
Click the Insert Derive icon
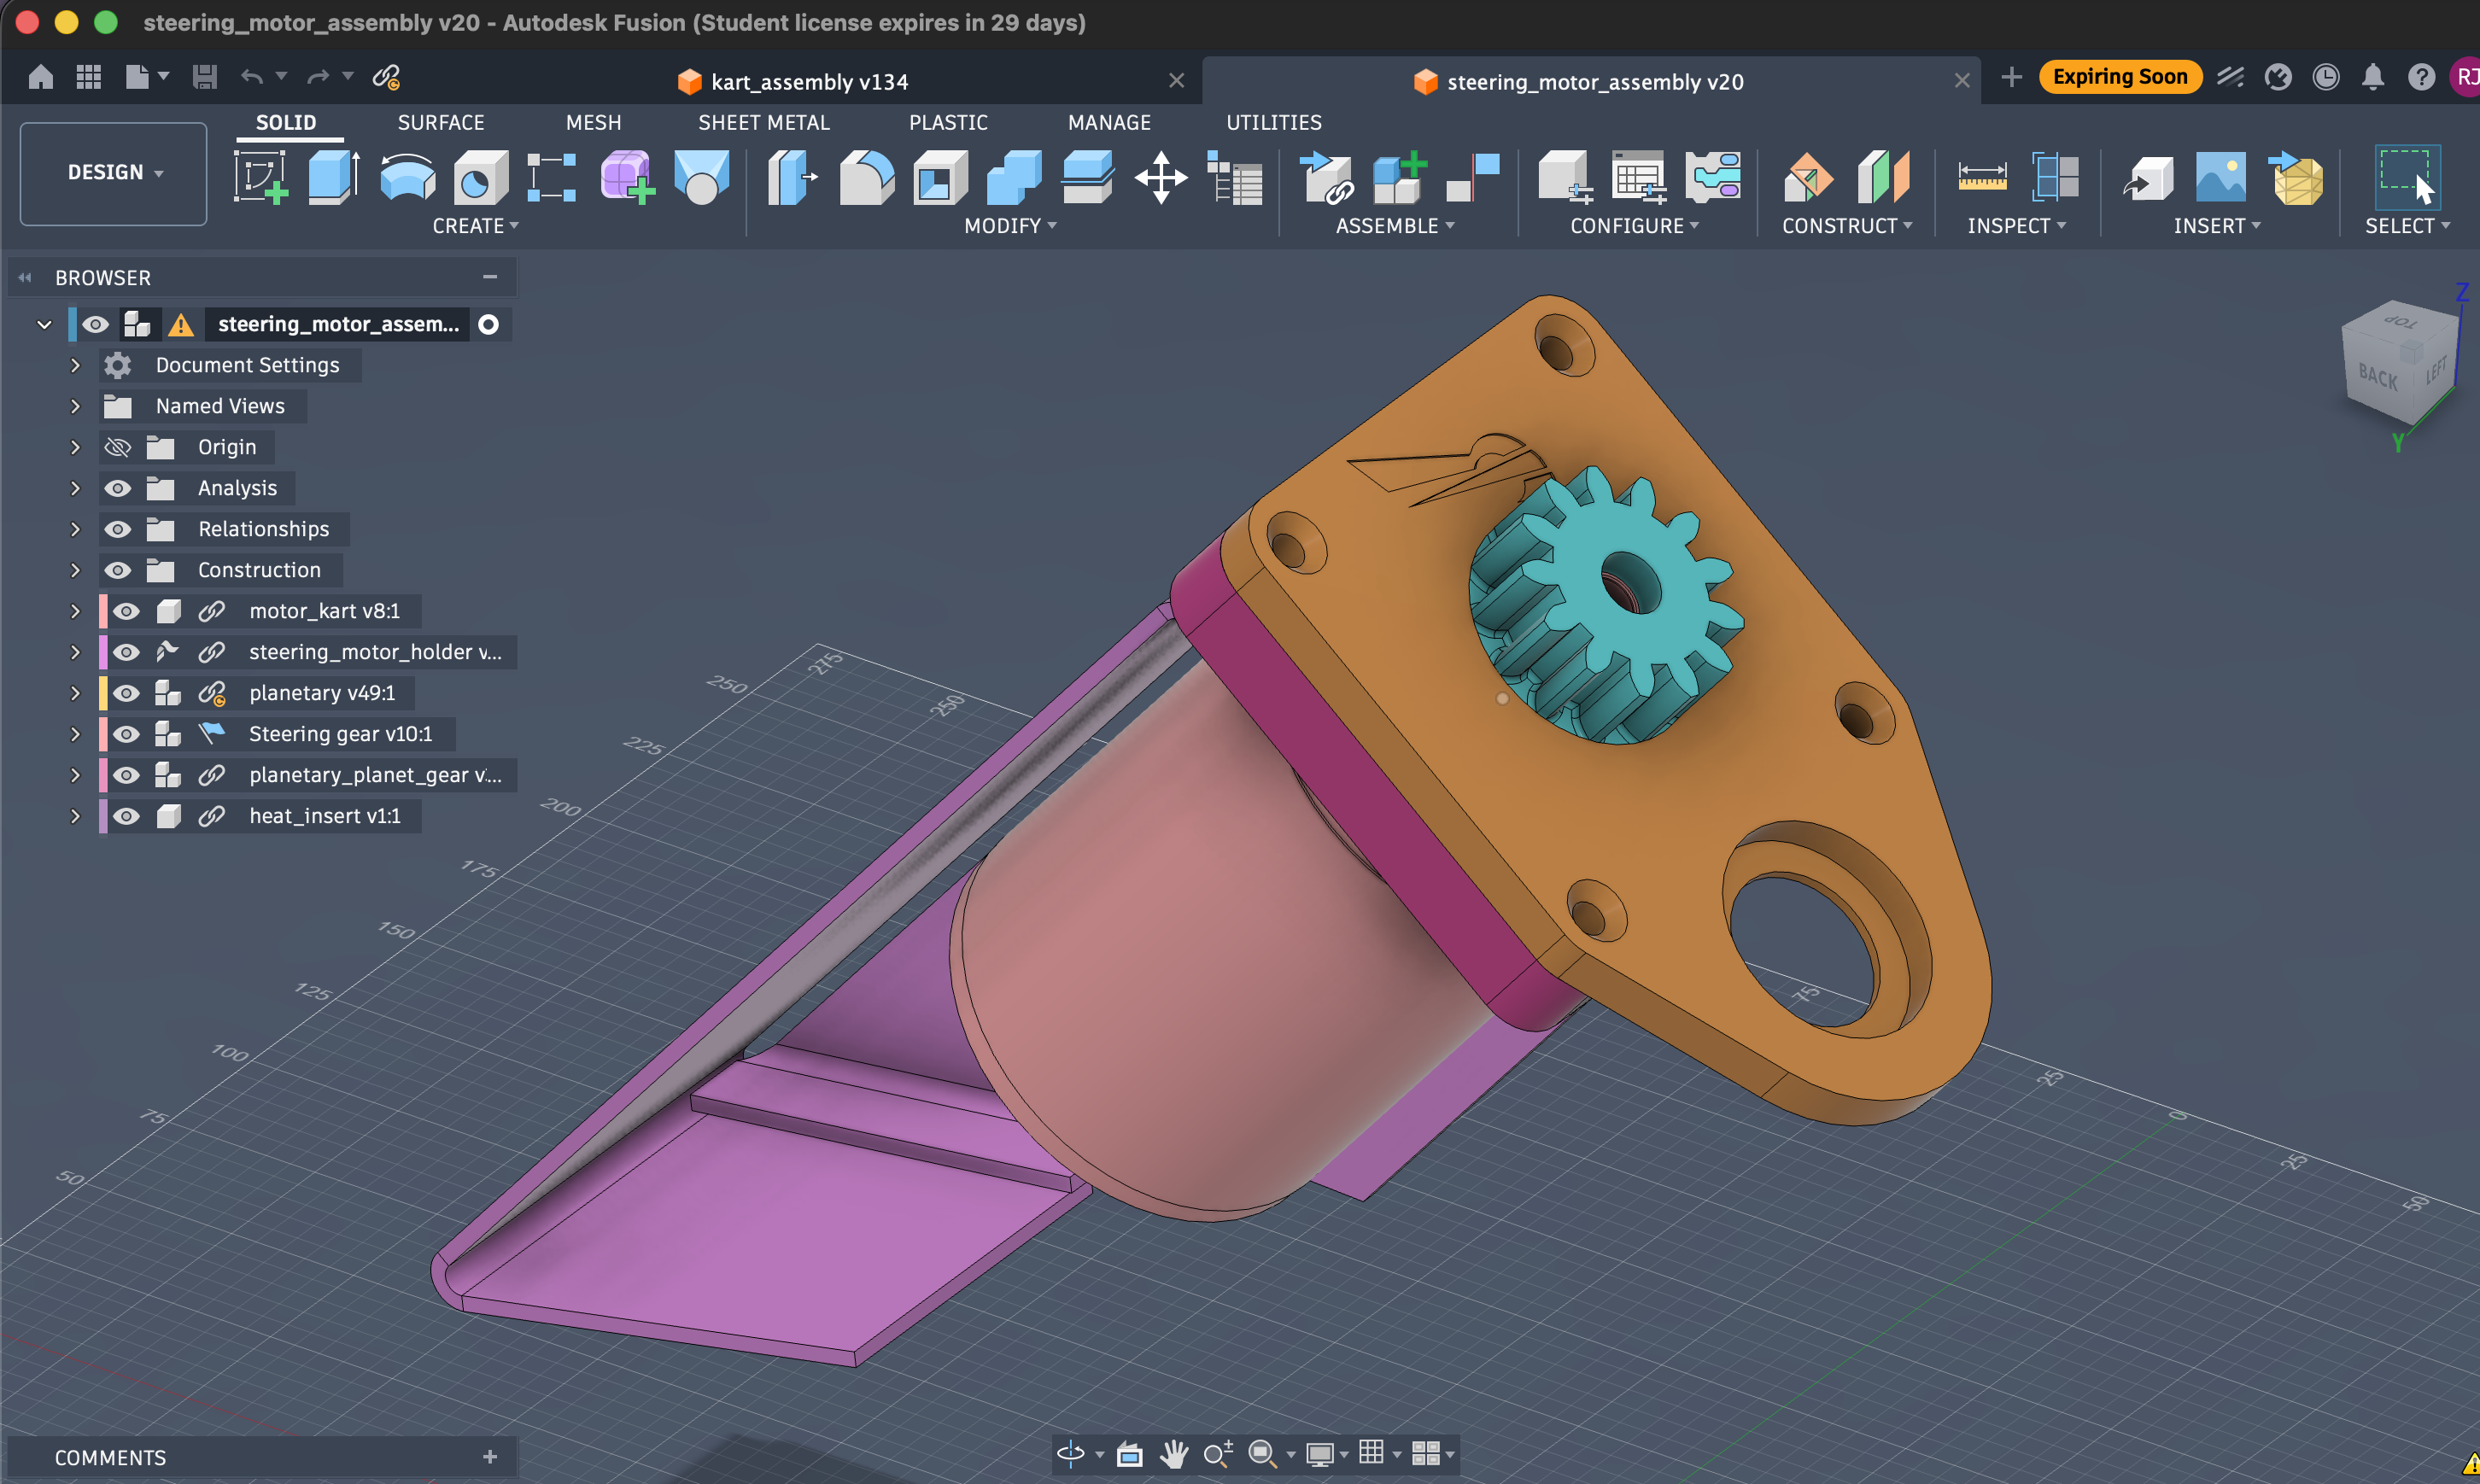2147,178
